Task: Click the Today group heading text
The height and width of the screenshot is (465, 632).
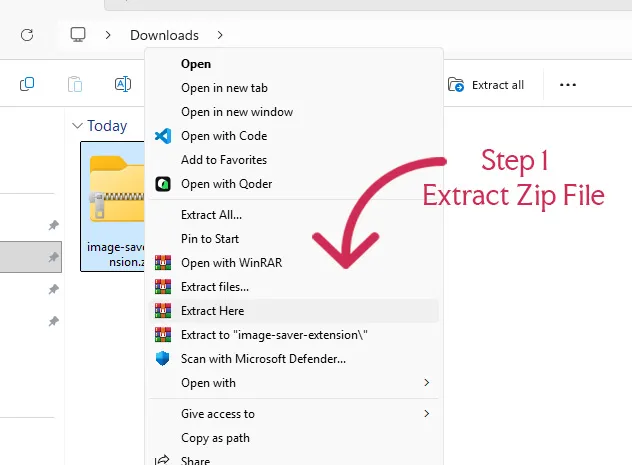Action: (x=107, y=126)
